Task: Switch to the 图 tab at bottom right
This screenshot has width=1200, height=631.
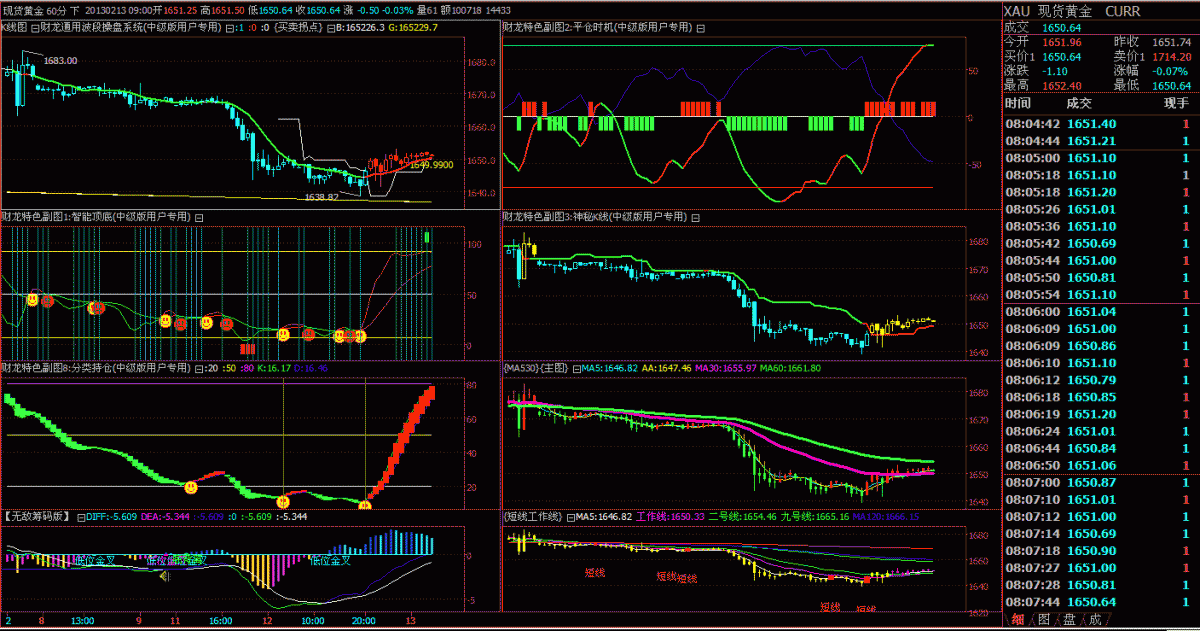Action: [x=1044, y=619]
